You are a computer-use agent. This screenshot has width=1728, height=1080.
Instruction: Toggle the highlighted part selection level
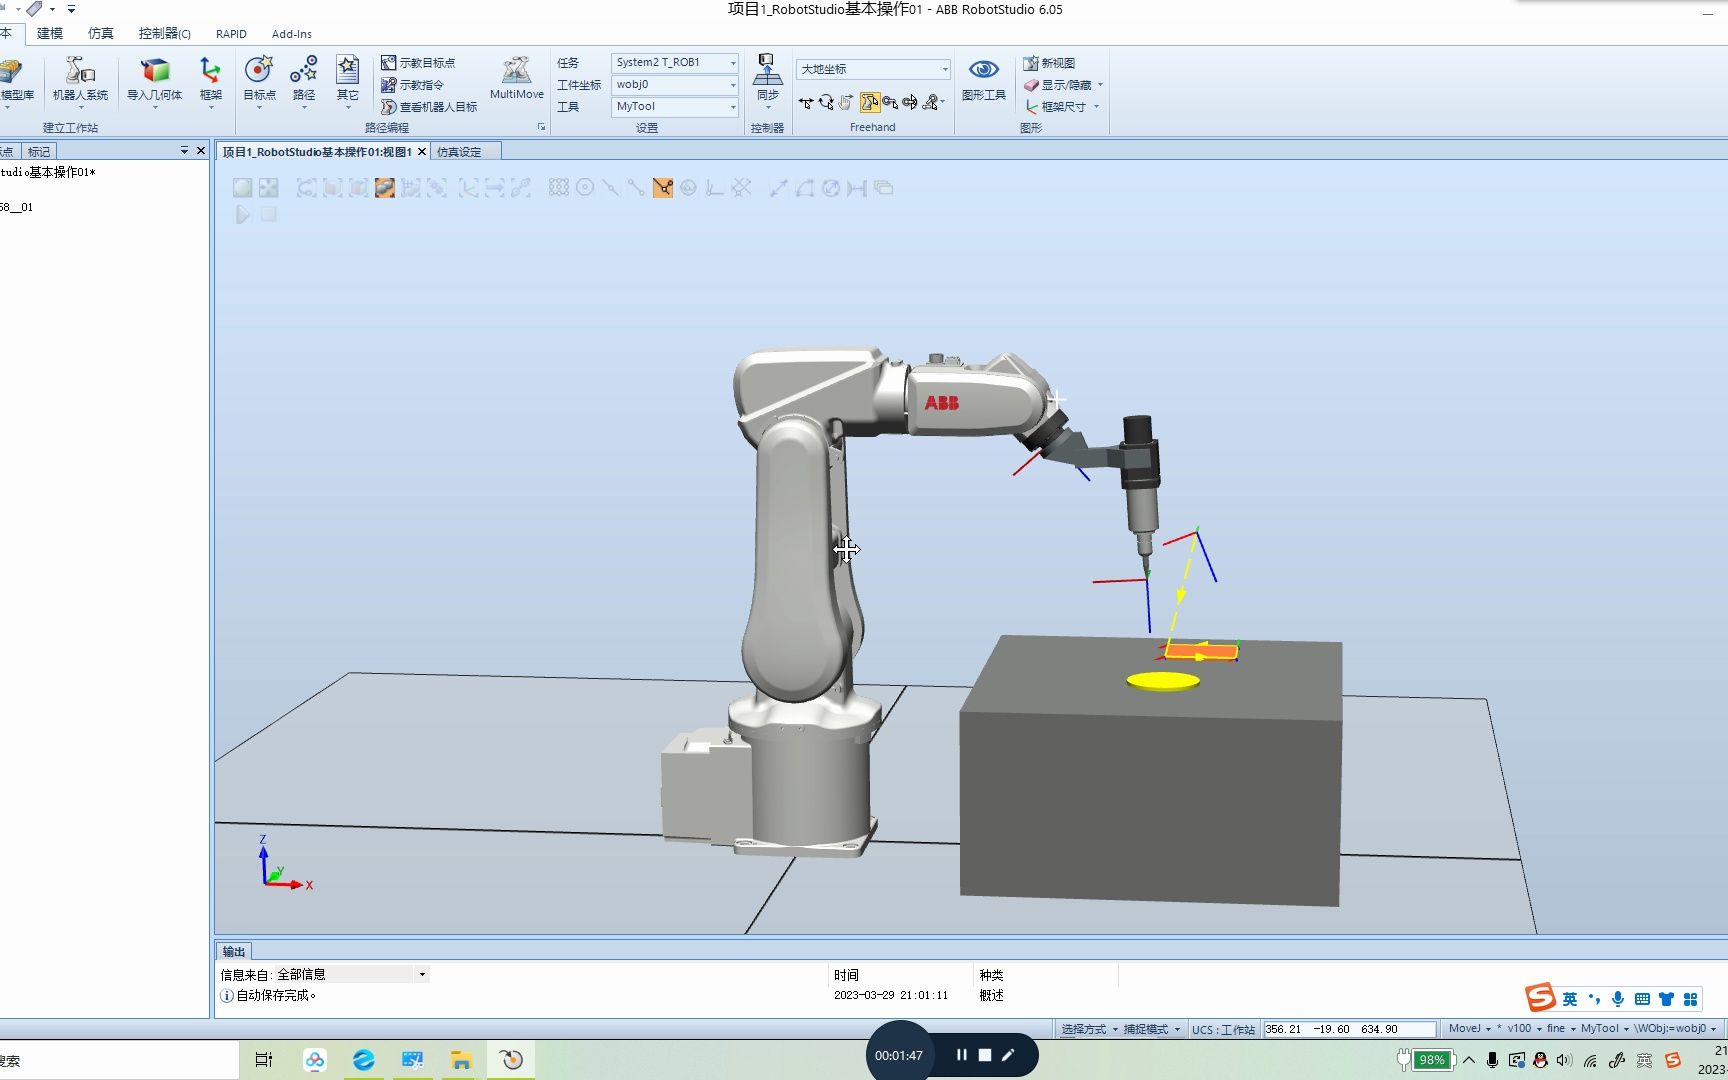coord(385,188)
